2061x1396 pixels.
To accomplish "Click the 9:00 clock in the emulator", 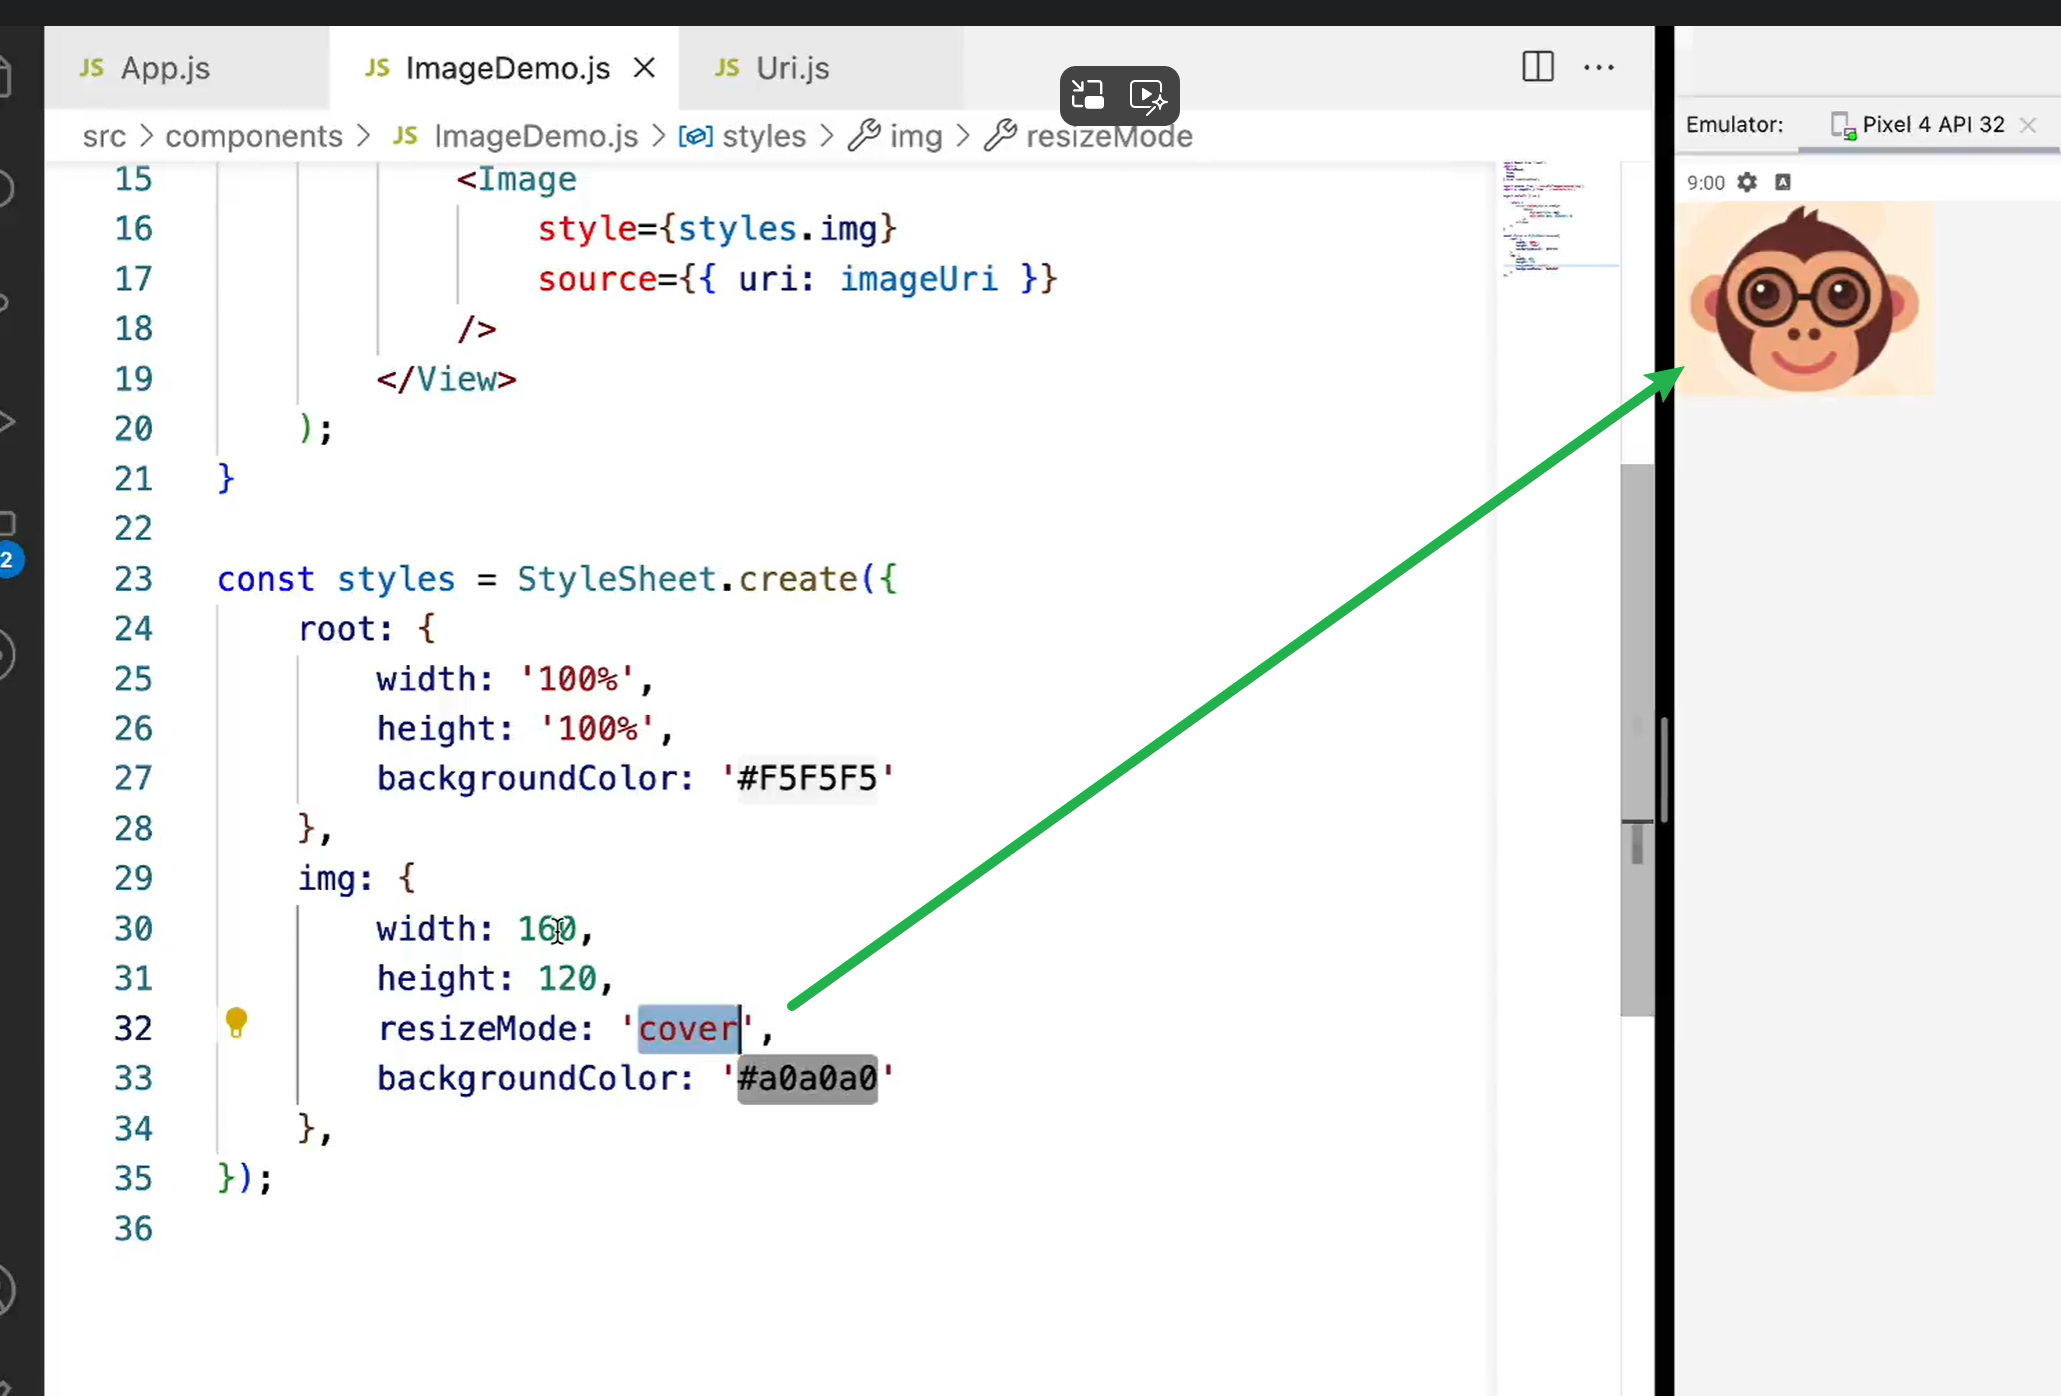I will coord(1705,182).
